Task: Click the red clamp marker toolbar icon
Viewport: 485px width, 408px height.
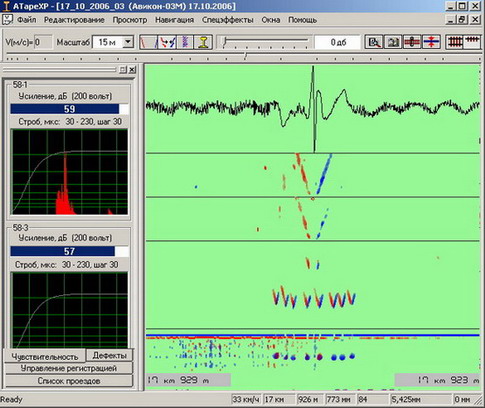Action: click(x=412, y=42)
